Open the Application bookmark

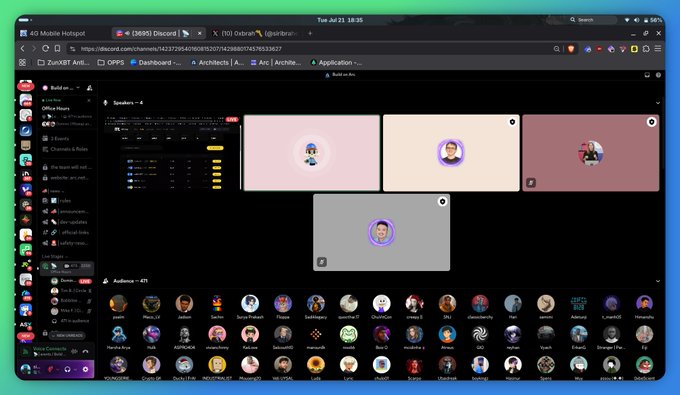click(336, 62)
